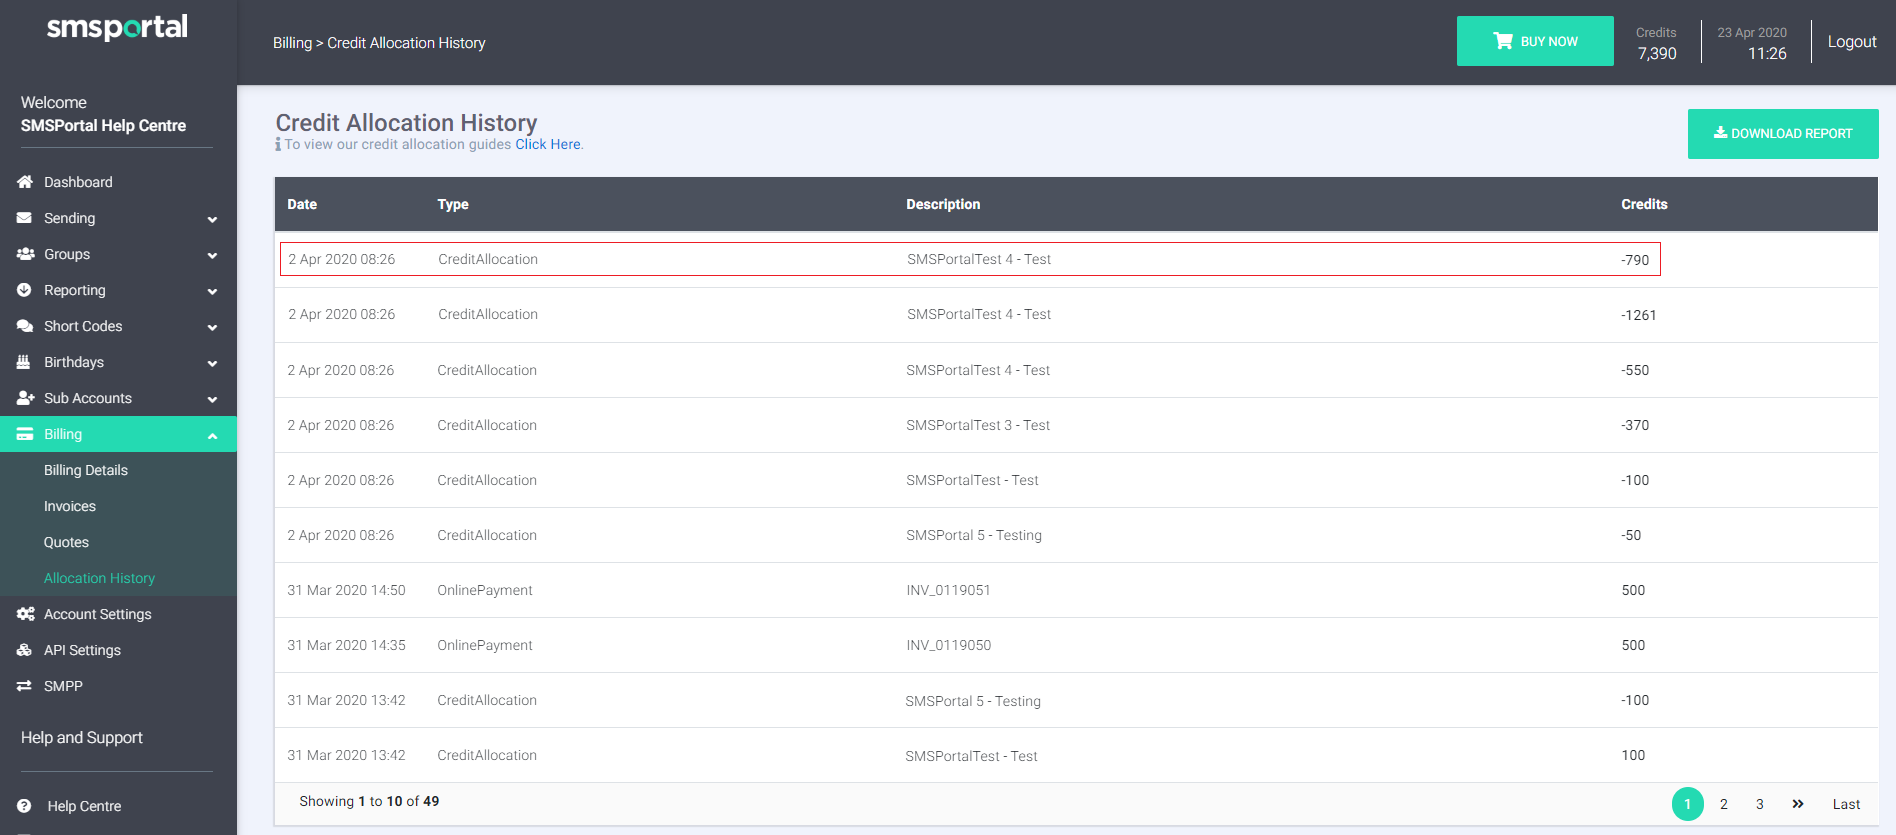Click the BUY NOW button
Screen dimensions: 1896x835
point(1535,41)
